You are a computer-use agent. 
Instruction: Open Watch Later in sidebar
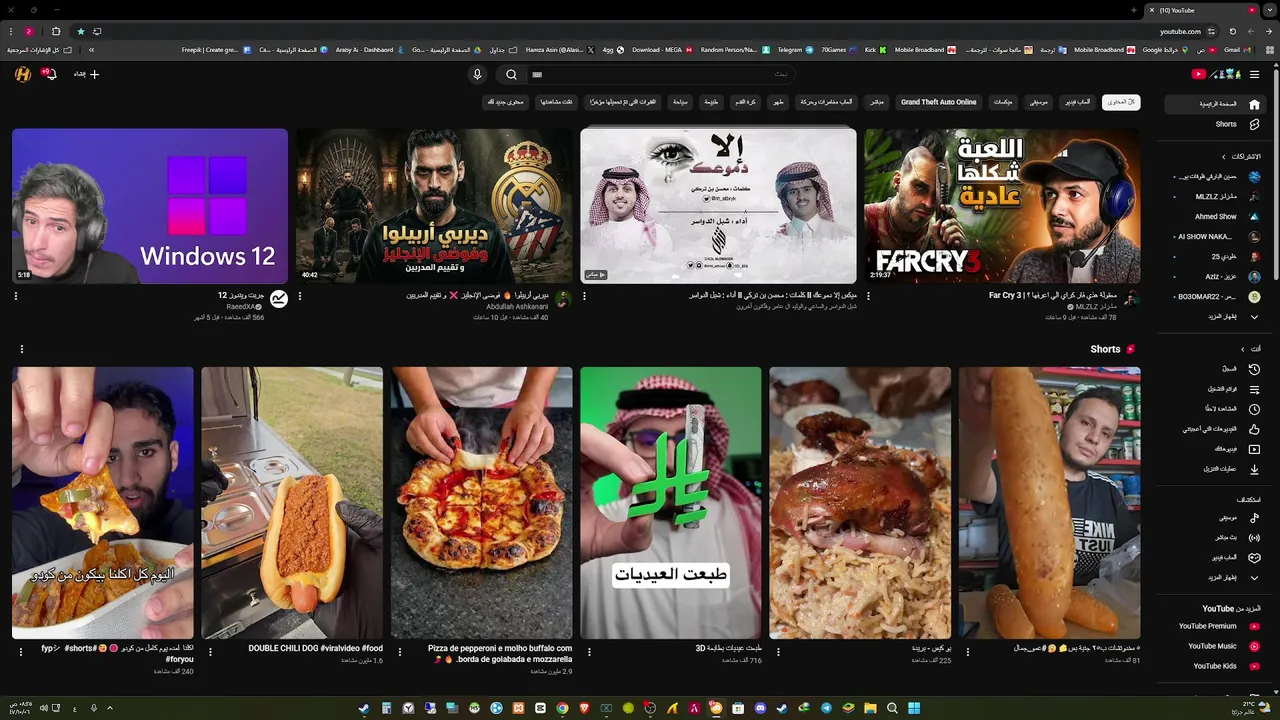pos(1217,409)
